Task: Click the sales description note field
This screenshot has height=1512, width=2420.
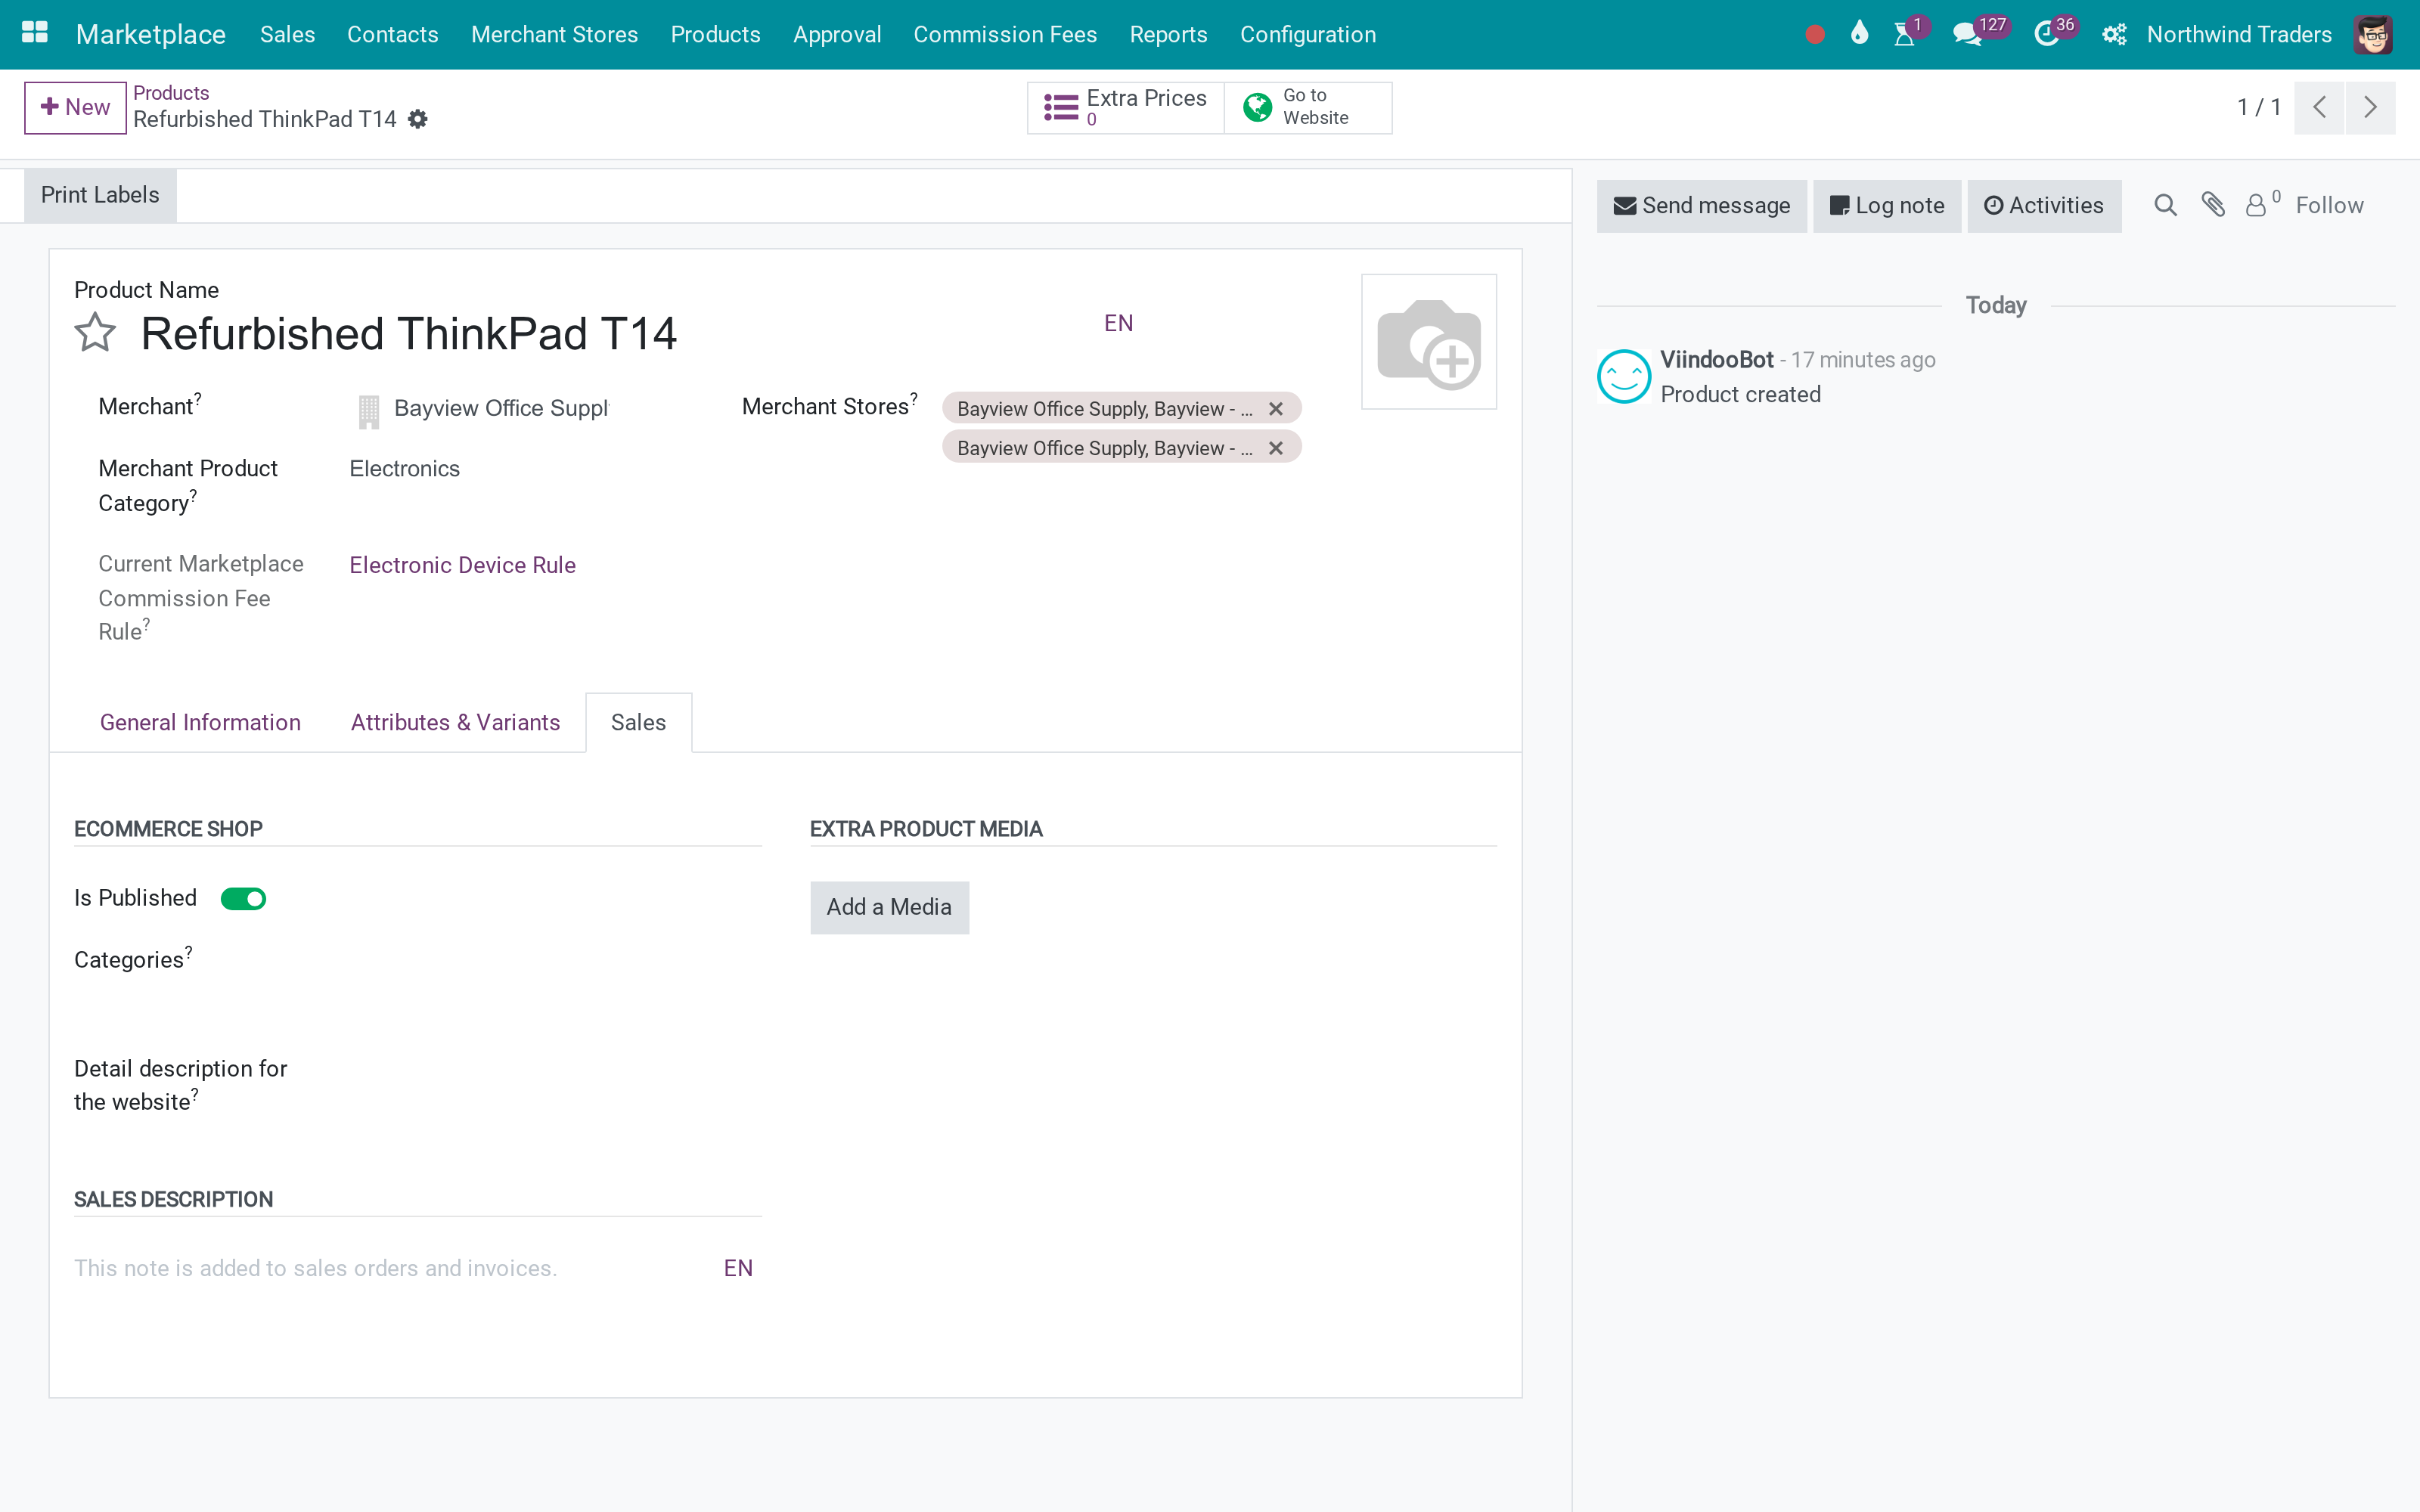Action: 392,1268
